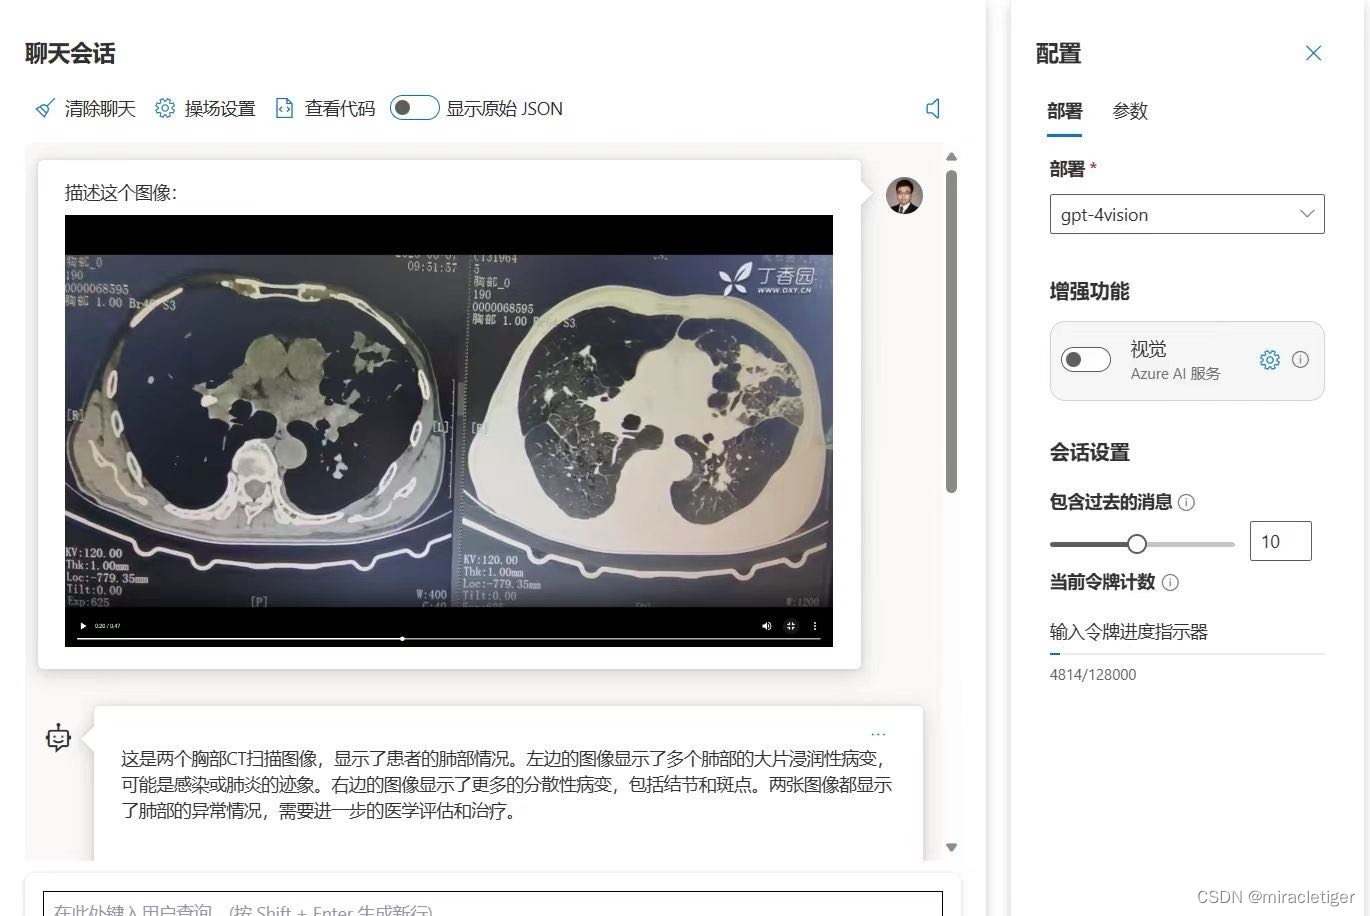Viewport: 1370px width, 916px height.
Task: Switch to the 参数 tab
Action: 1130,112
